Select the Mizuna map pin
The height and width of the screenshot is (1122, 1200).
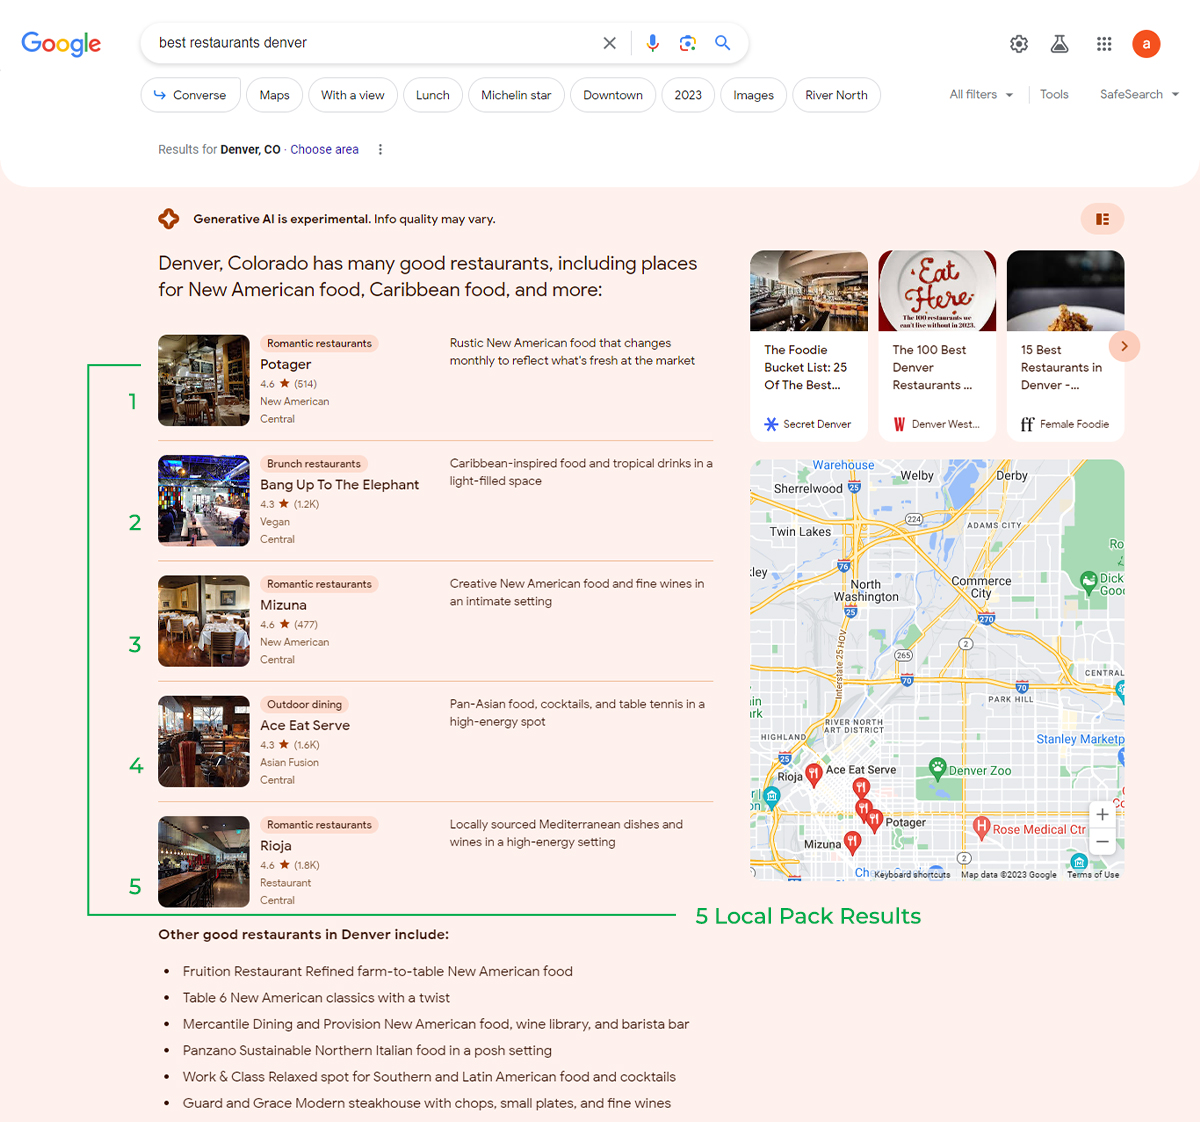coord(852,842)
